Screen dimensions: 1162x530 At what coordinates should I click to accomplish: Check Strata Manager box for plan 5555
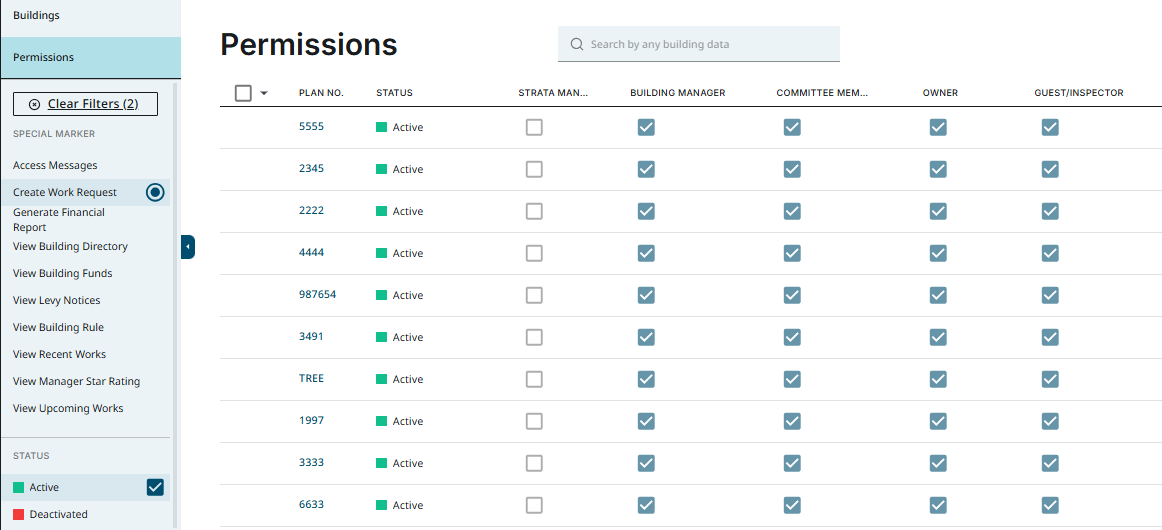(x=534, y=127)
